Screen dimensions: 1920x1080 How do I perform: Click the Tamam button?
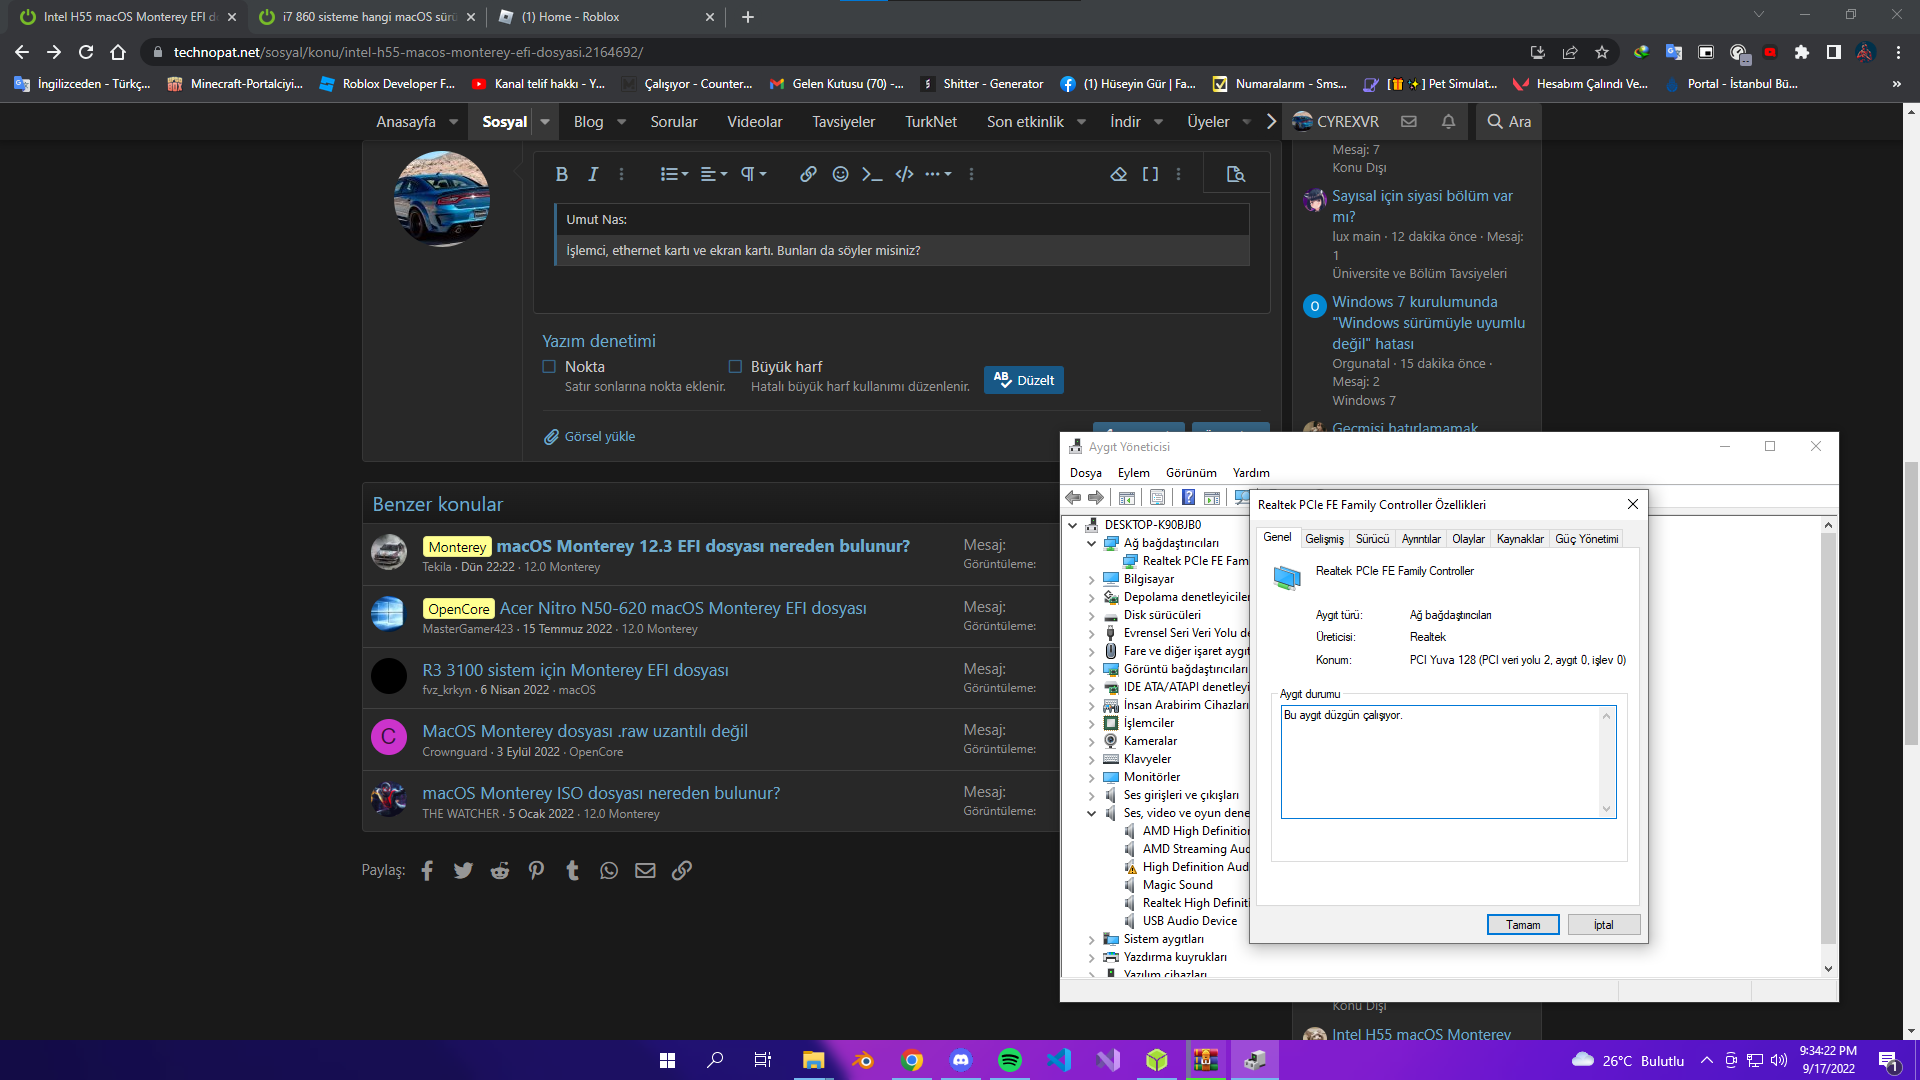[1522, 925]
